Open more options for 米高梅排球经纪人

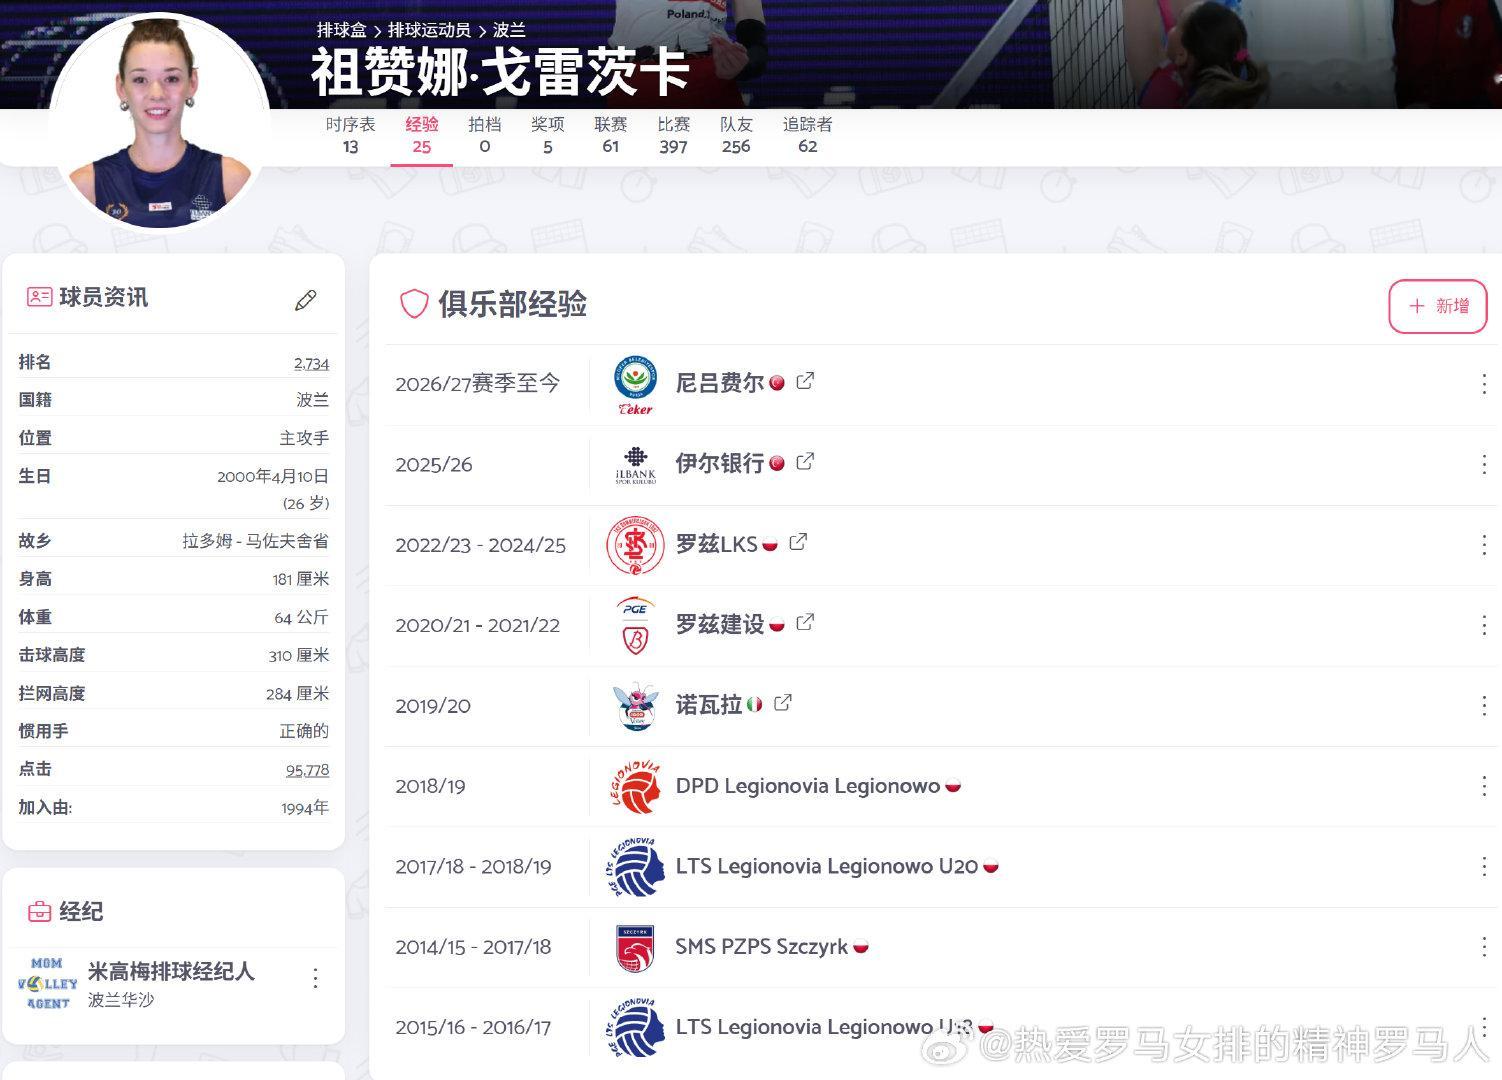coord(315,978)
